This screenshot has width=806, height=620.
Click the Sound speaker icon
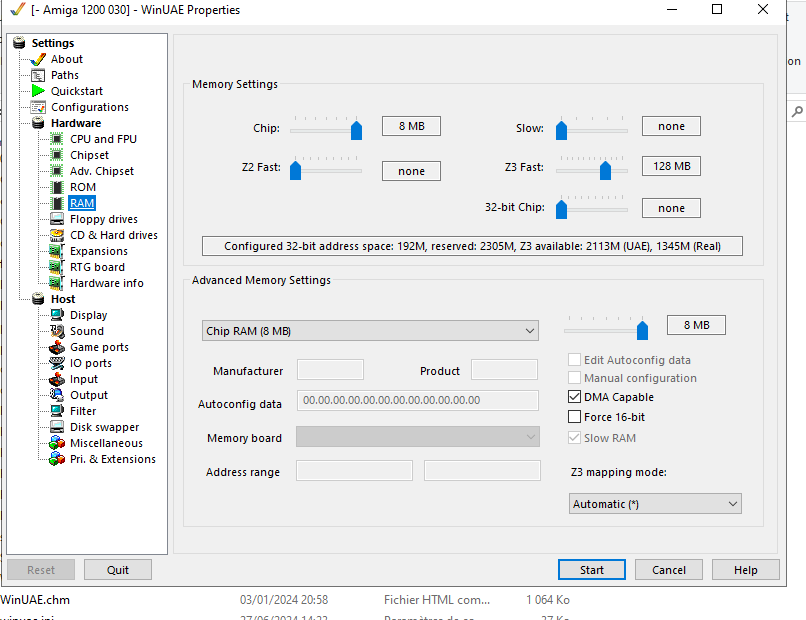tap(57, 331)
